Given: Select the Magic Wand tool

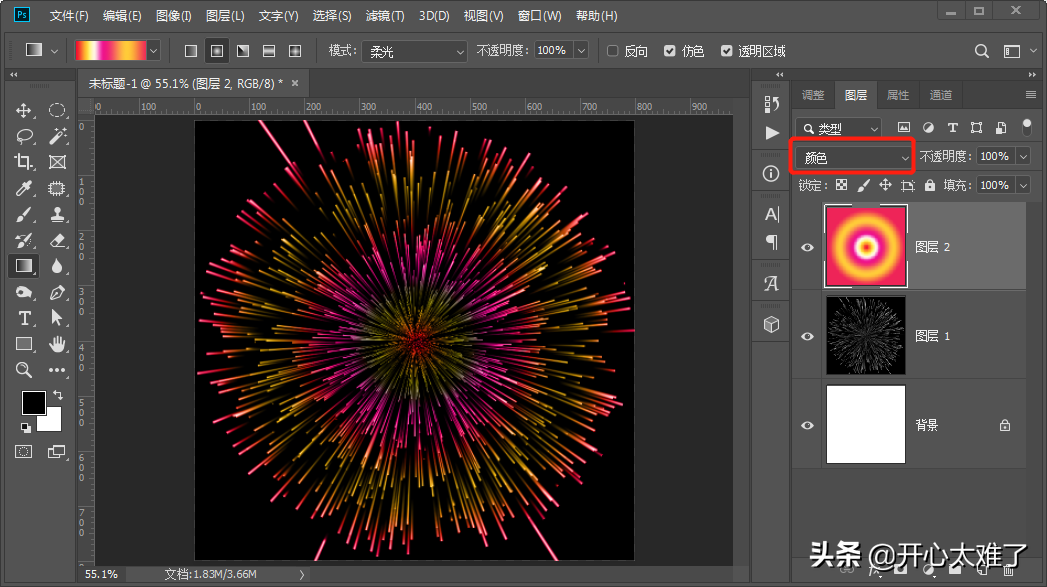Looking at the screenshot, I should pos(57,136).
